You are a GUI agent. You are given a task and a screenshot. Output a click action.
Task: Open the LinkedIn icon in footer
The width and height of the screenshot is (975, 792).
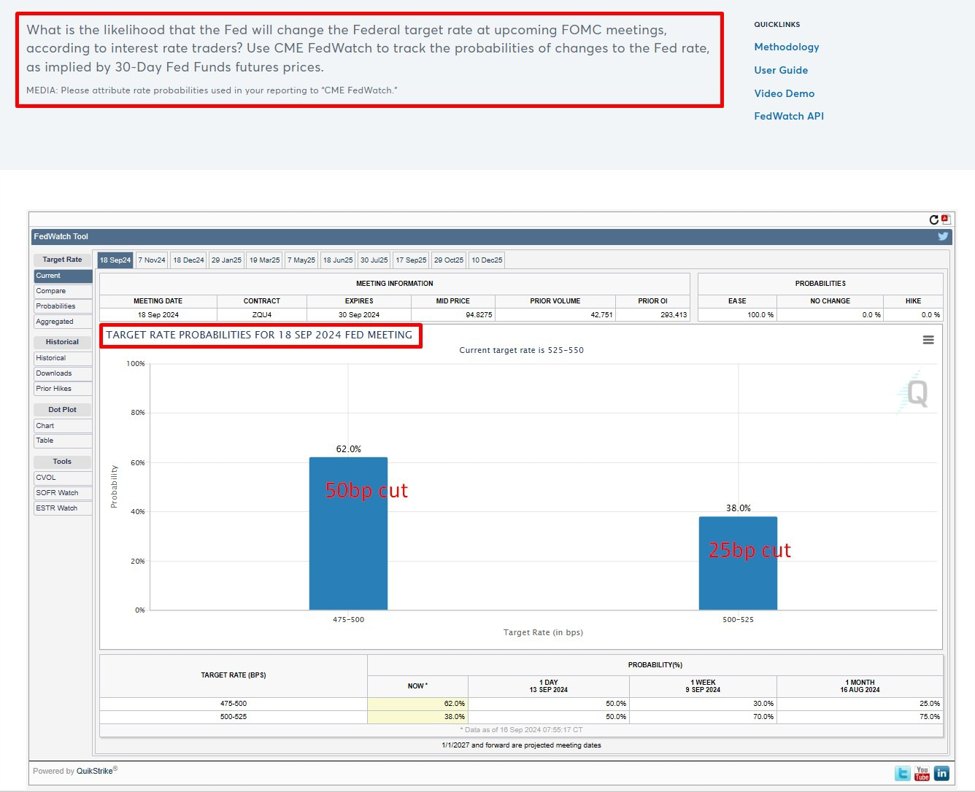tap(941, 774)
